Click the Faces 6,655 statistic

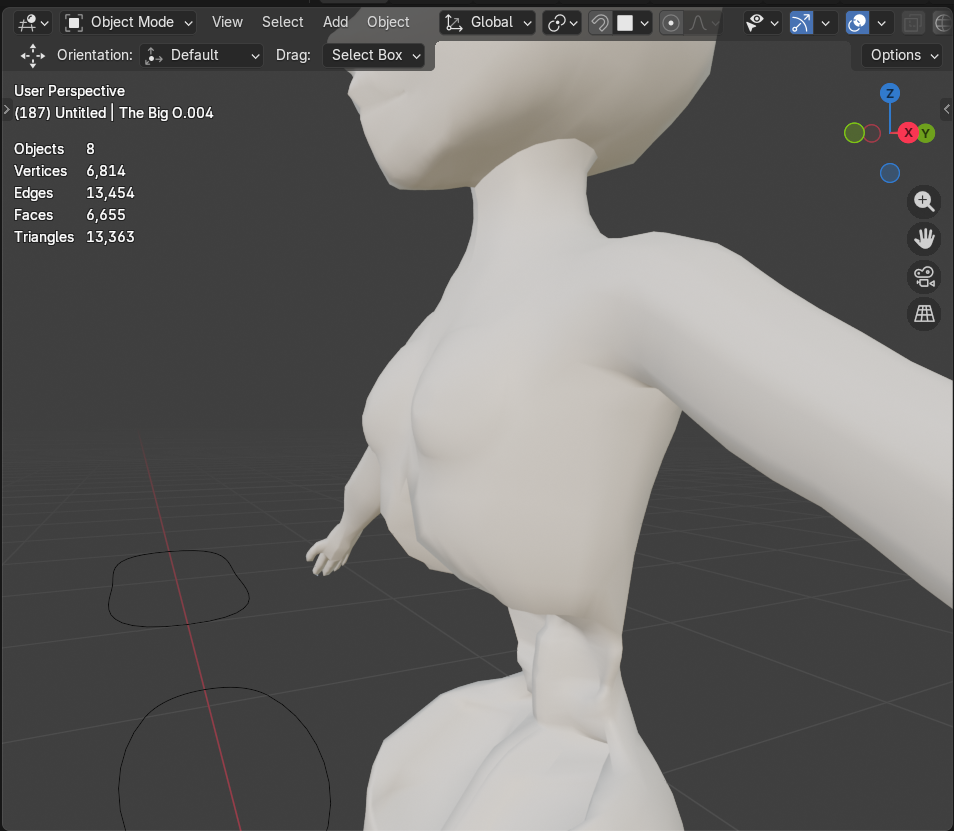69,215
